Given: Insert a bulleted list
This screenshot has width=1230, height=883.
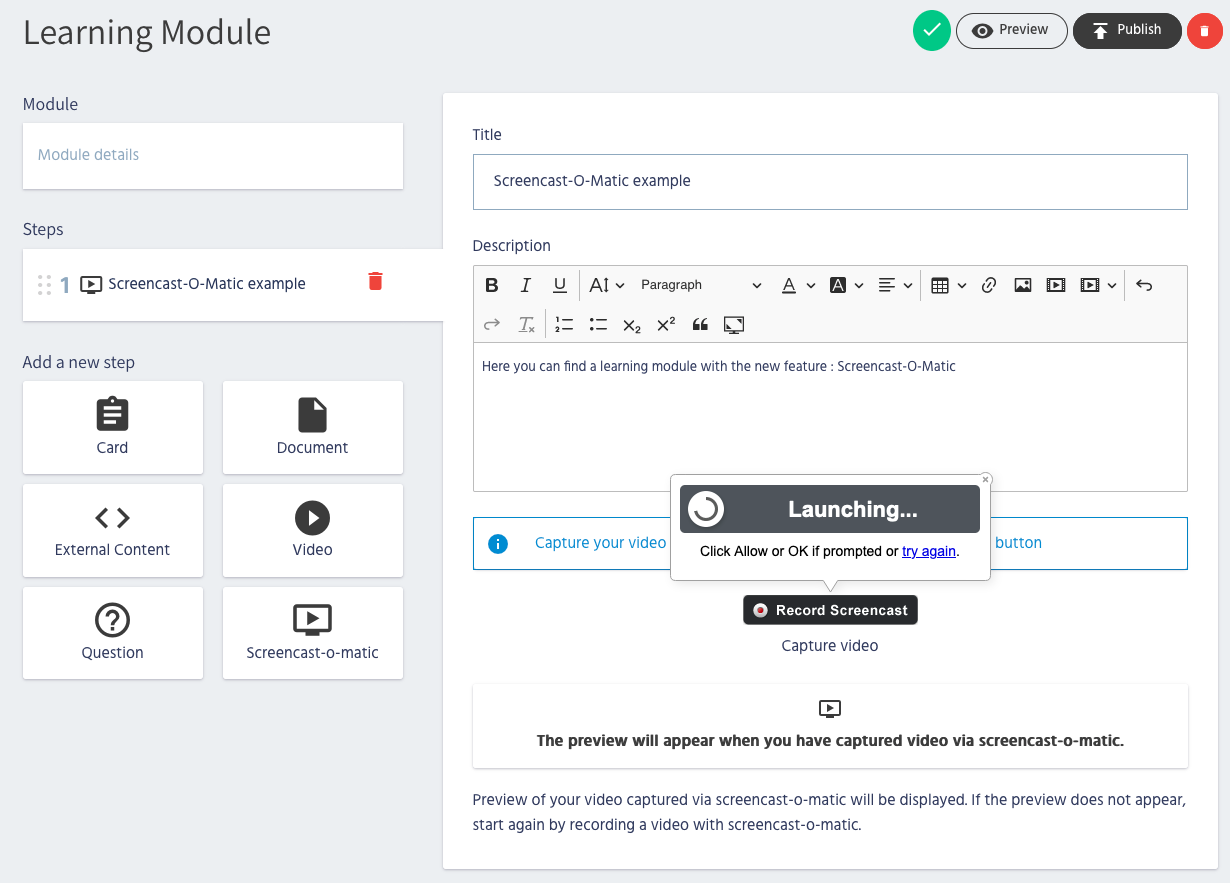Looking at the screenshot, I should (x=598, y=325).
